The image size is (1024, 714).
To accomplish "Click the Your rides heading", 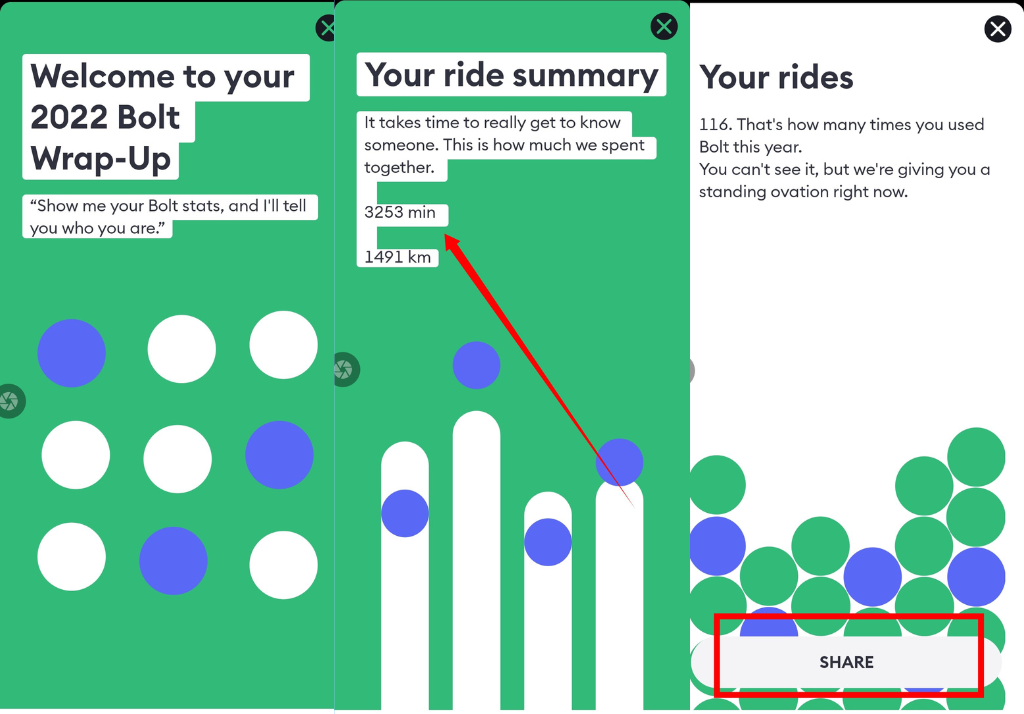I will (x=776, y=77).
